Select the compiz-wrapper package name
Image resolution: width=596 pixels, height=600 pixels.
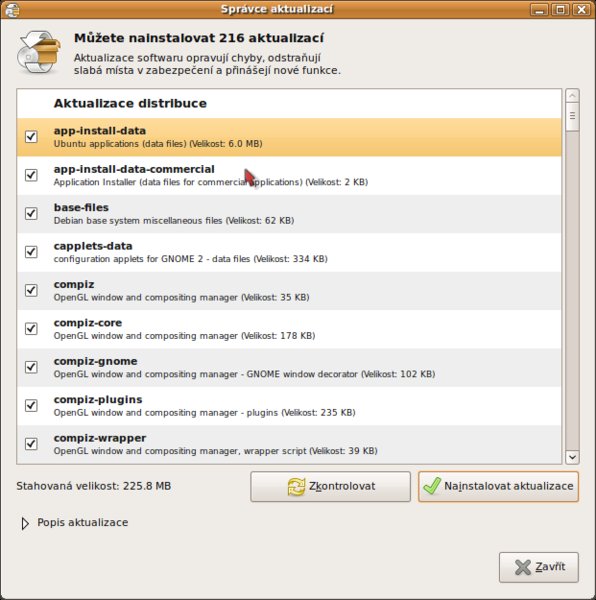pos(100,438)
